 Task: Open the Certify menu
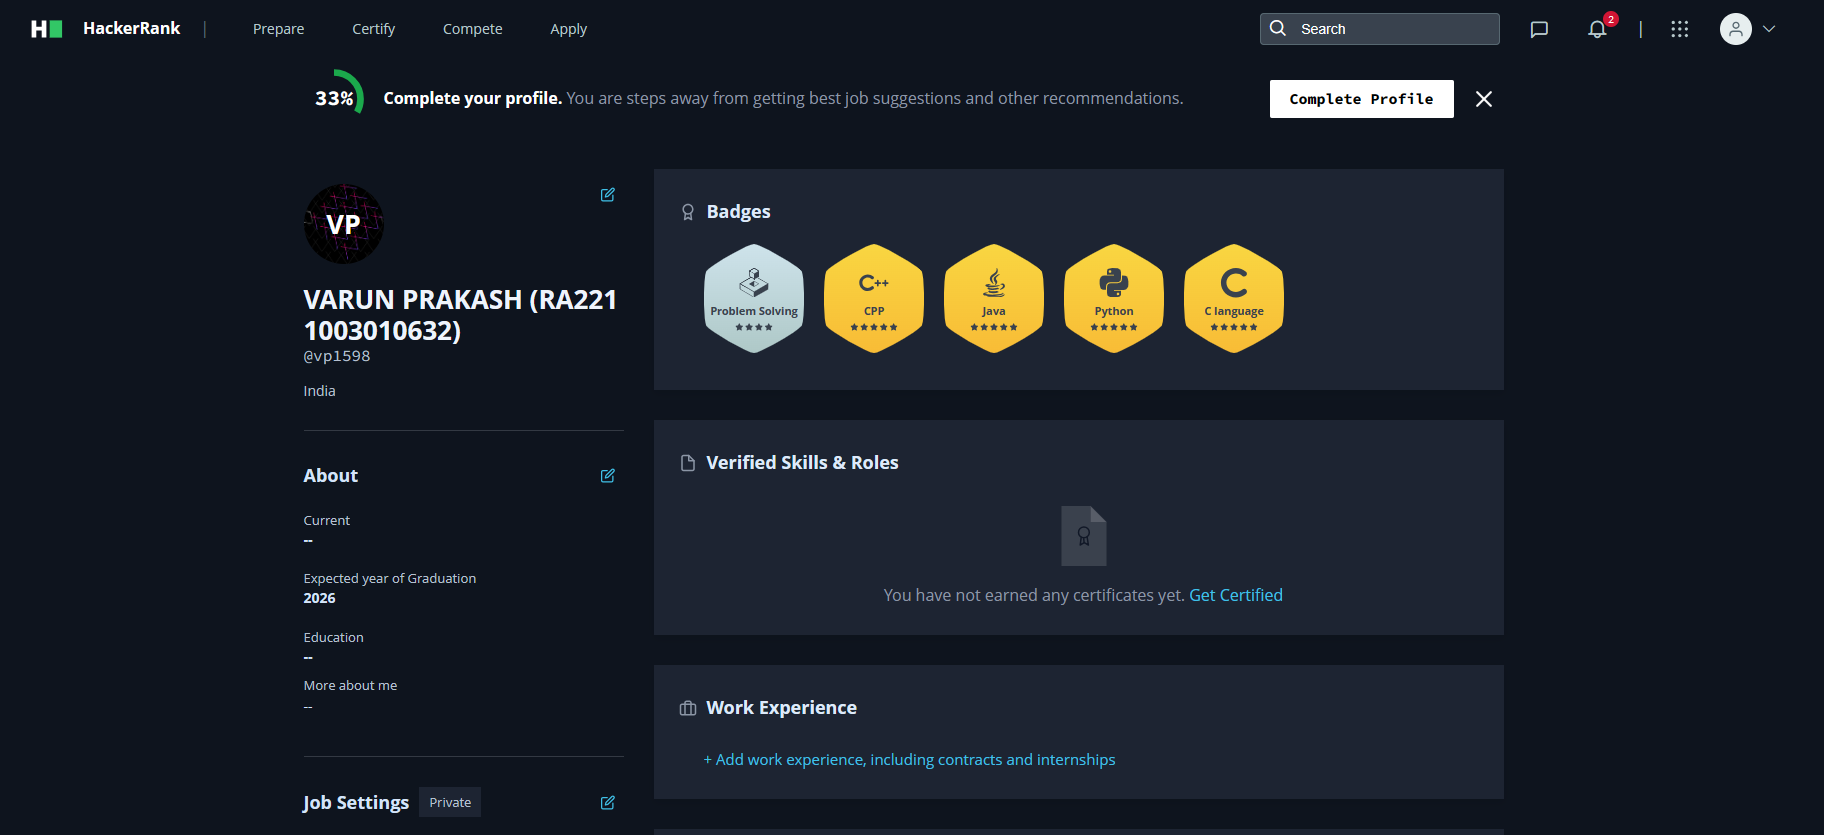[373, 29]
